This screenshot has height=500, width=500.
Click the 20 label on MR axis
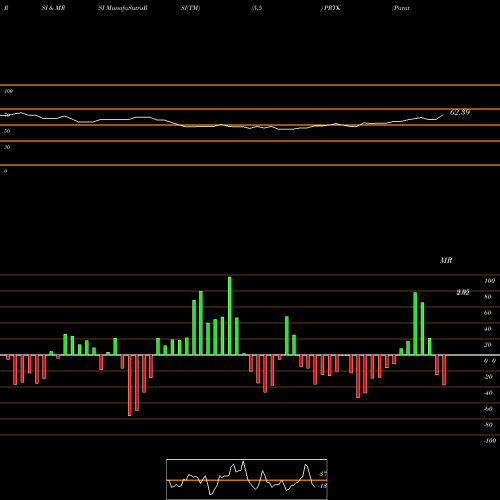tap(488, 345)
